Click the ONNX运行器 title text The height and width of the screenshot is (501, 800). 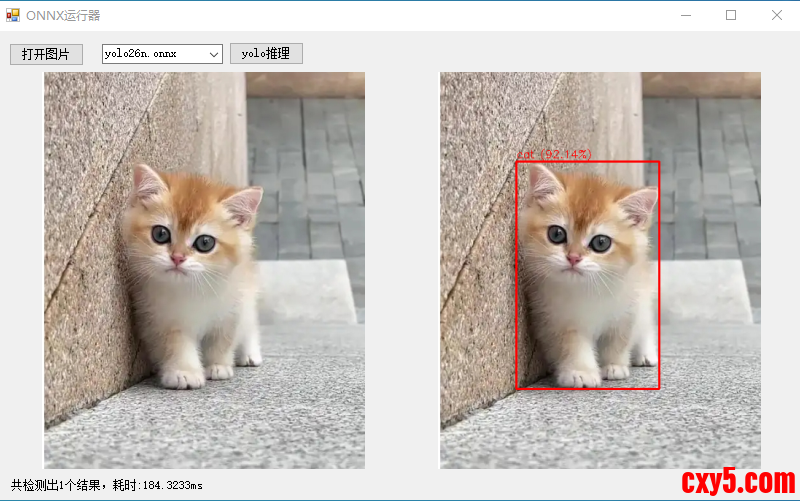click(x=63, y=15)
